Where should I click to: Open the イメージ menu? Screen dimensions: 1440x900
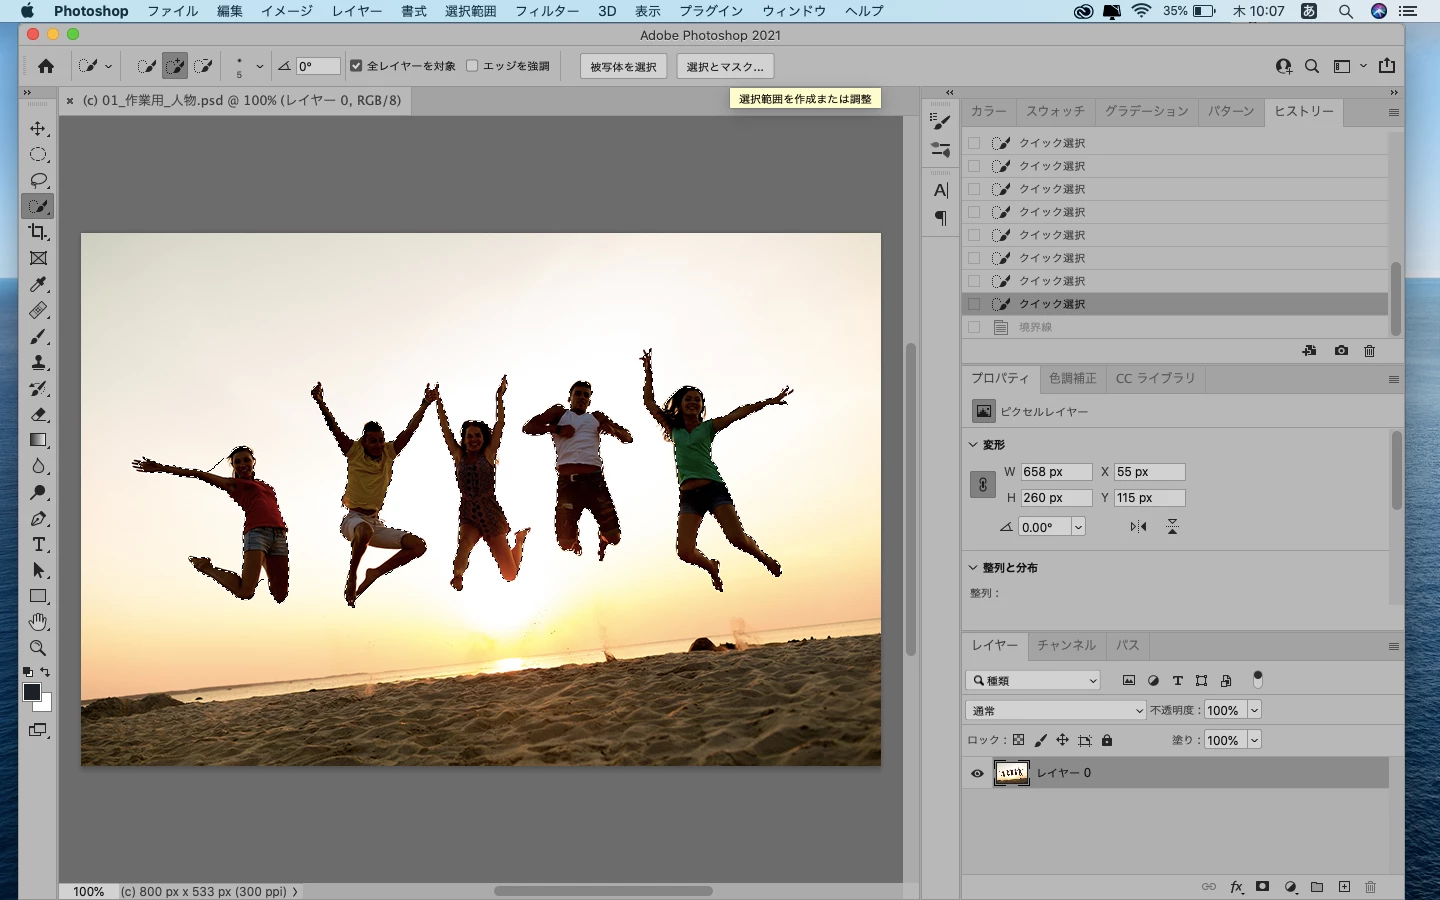pyautogui.click(x=287, y=11)
